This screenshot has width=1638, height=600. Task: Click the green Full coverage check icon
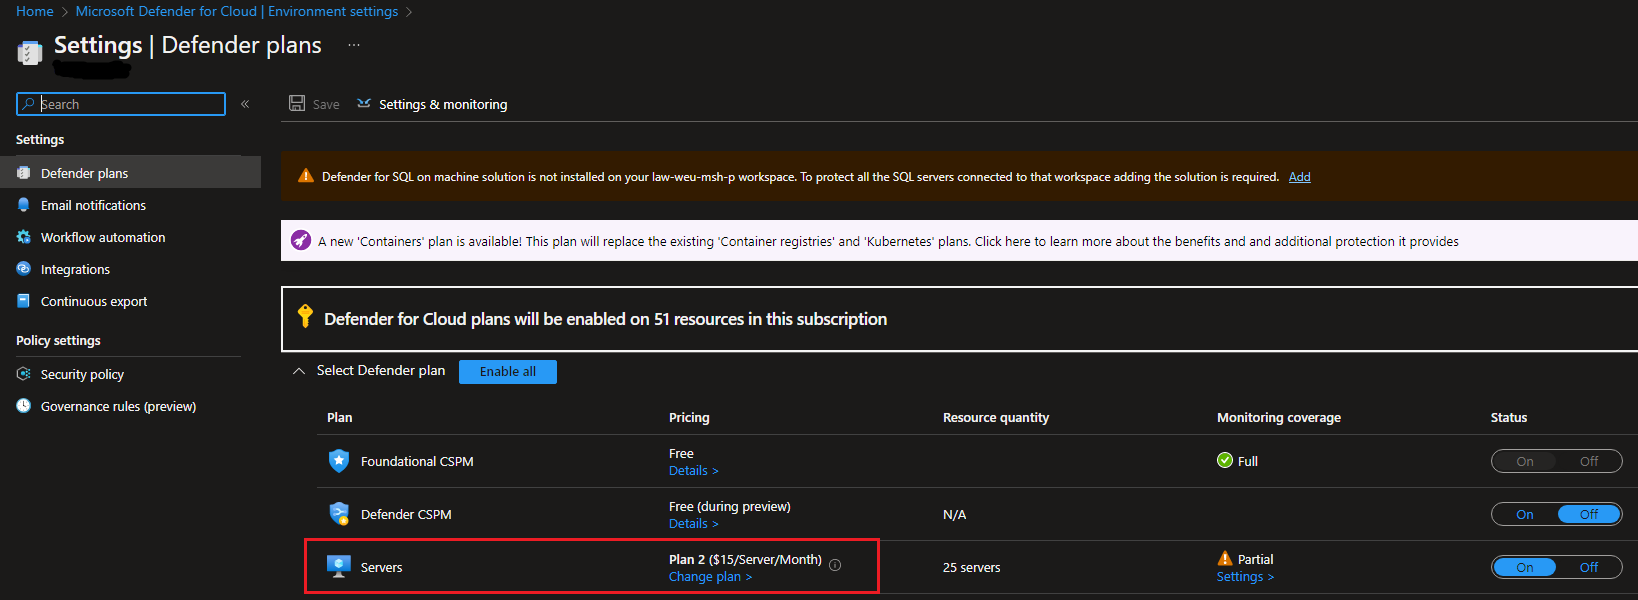[1225, 460]
